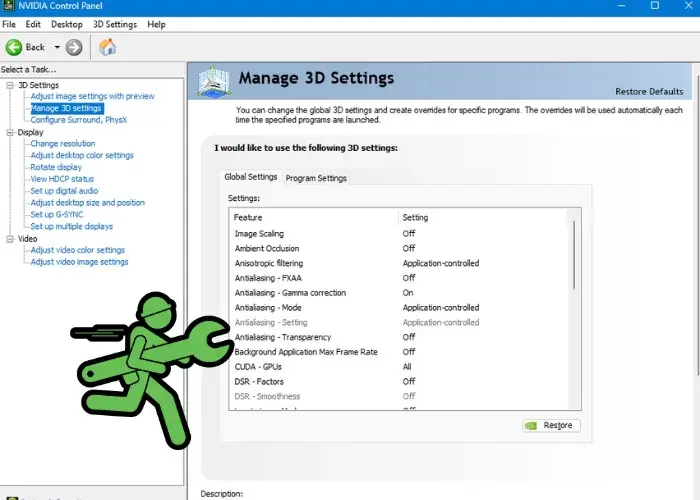Screen dimensions: 700x500
Task: Click the Restore Defaults link
Action: (x=649, y=92)
